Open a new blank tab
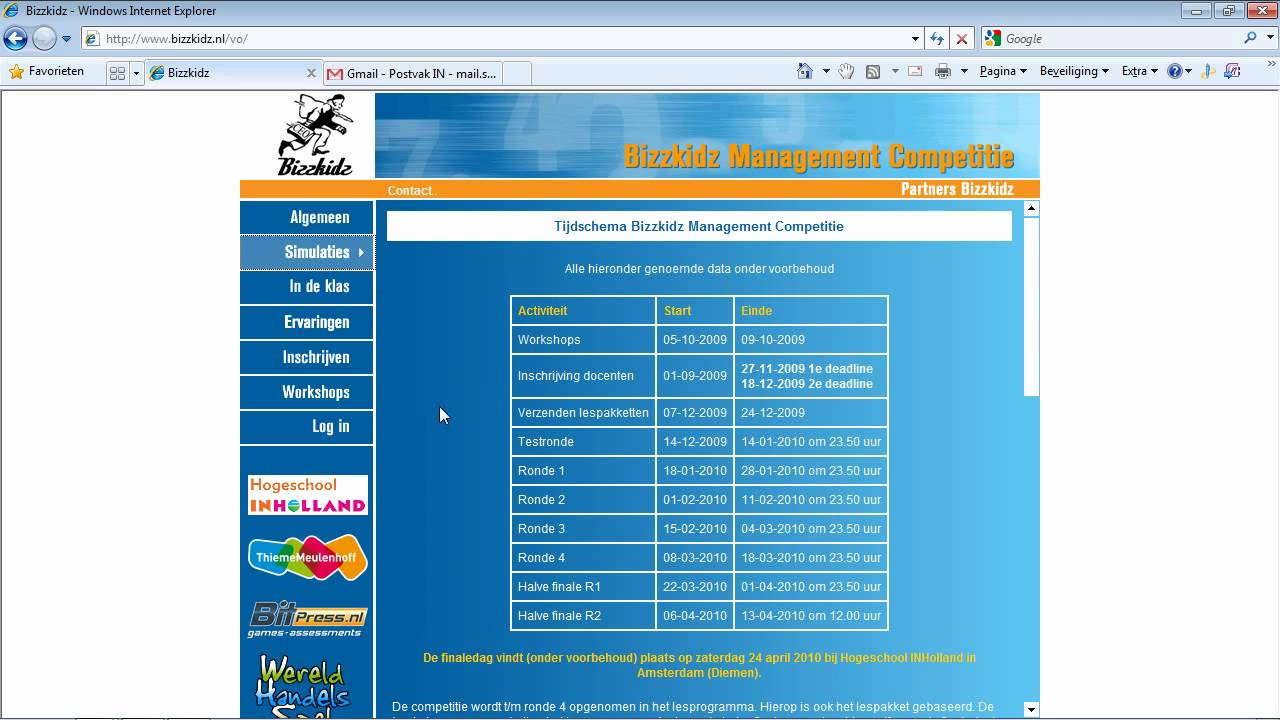 click(516, 73)
